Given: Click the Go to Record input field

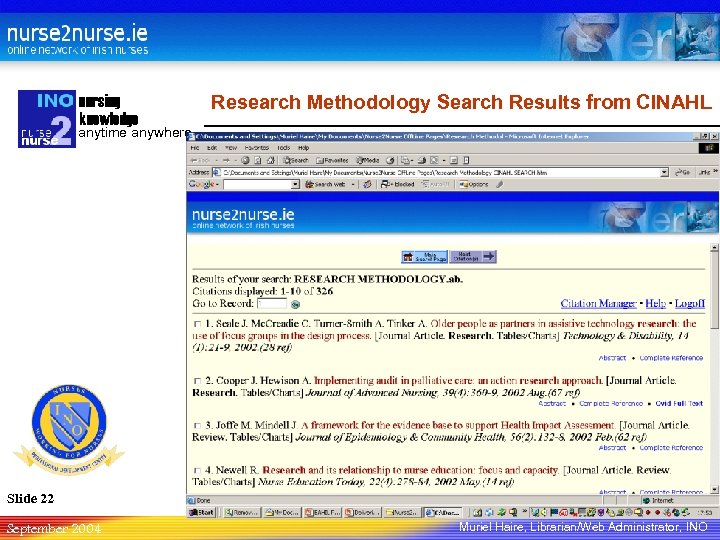Looking at the screenshot, I should pos(272,304).
